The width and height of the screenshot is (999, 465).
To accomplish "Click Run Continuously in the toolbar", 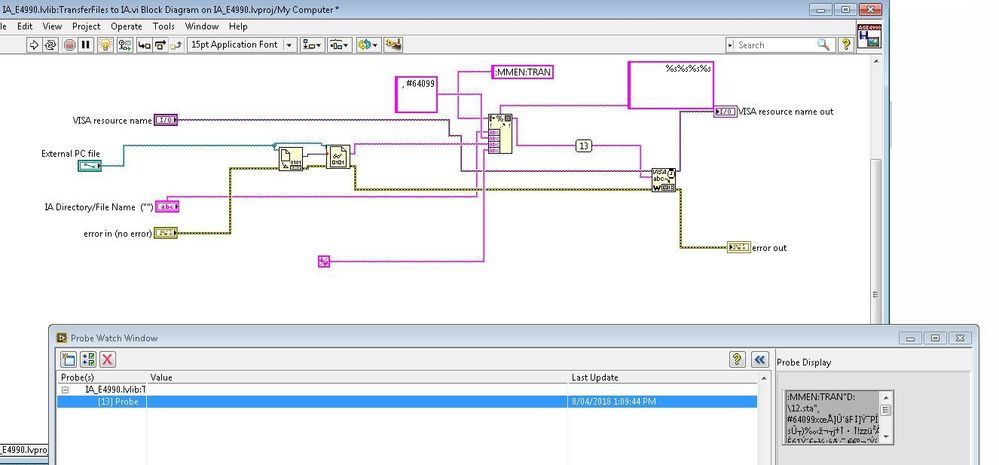I will pyautogui.click(x=51, y=45).
